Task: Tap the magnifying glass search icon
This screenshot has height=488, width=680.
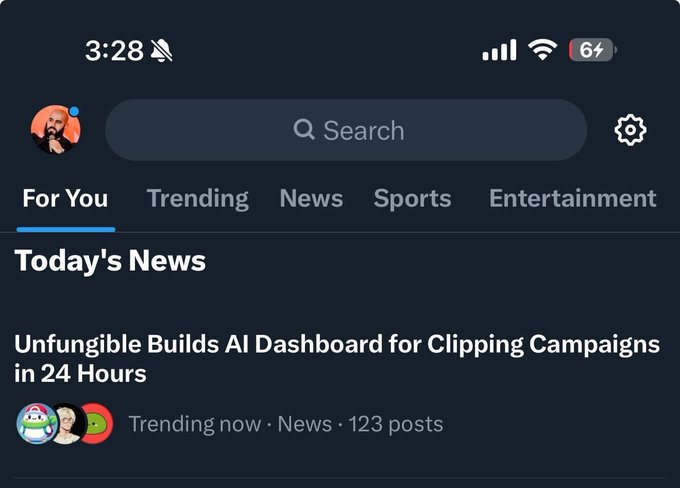Action: coord(304,130)
